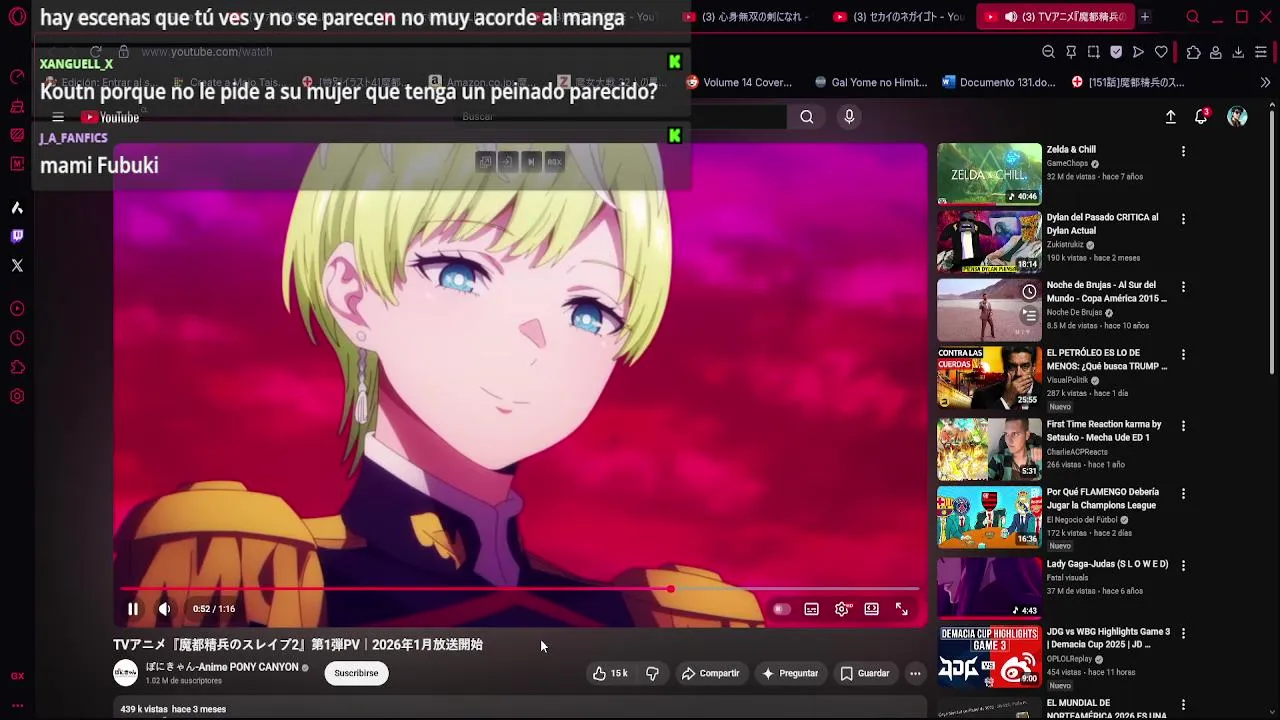Open the YouTube account avatar menu
The width and height of the screenshot is (1280, 720).
point(1238,117)
